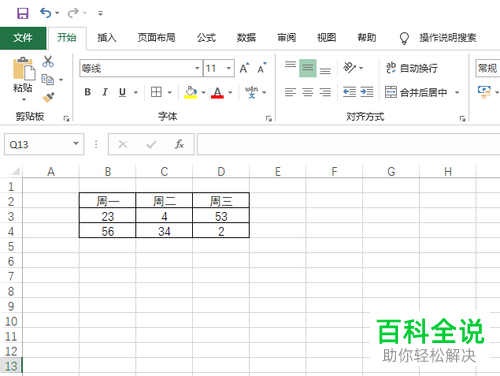Select Center horizontally icon

308,92
